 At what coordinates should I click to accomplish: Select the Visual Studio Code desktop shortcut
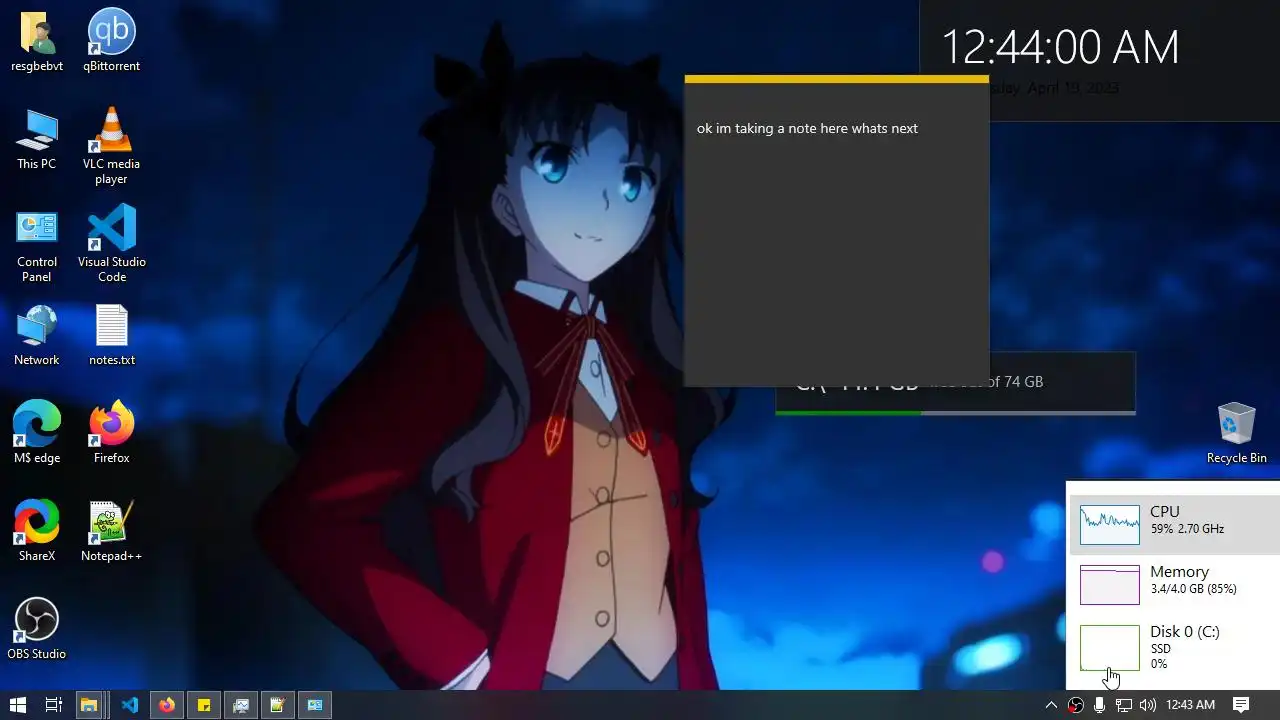pyautogui.click(x=111, y=244)
